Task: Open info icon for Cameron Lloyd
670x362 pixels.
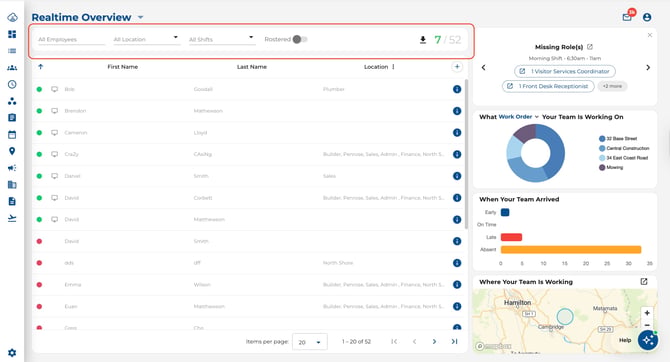Action: 457,132
